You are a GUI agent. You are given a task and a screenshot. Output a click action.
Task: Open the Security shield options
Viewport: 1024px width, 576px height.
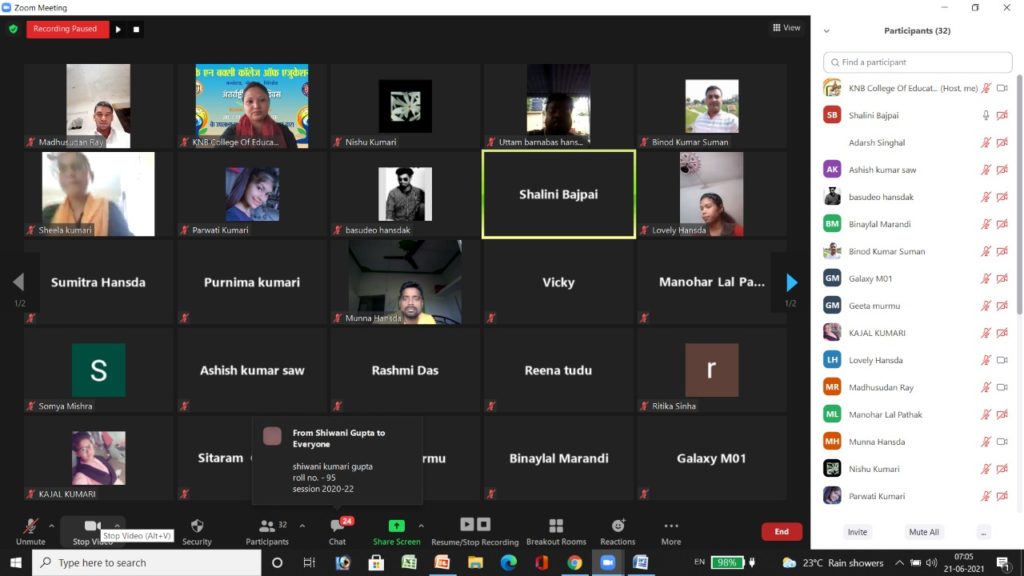[197, 530]
